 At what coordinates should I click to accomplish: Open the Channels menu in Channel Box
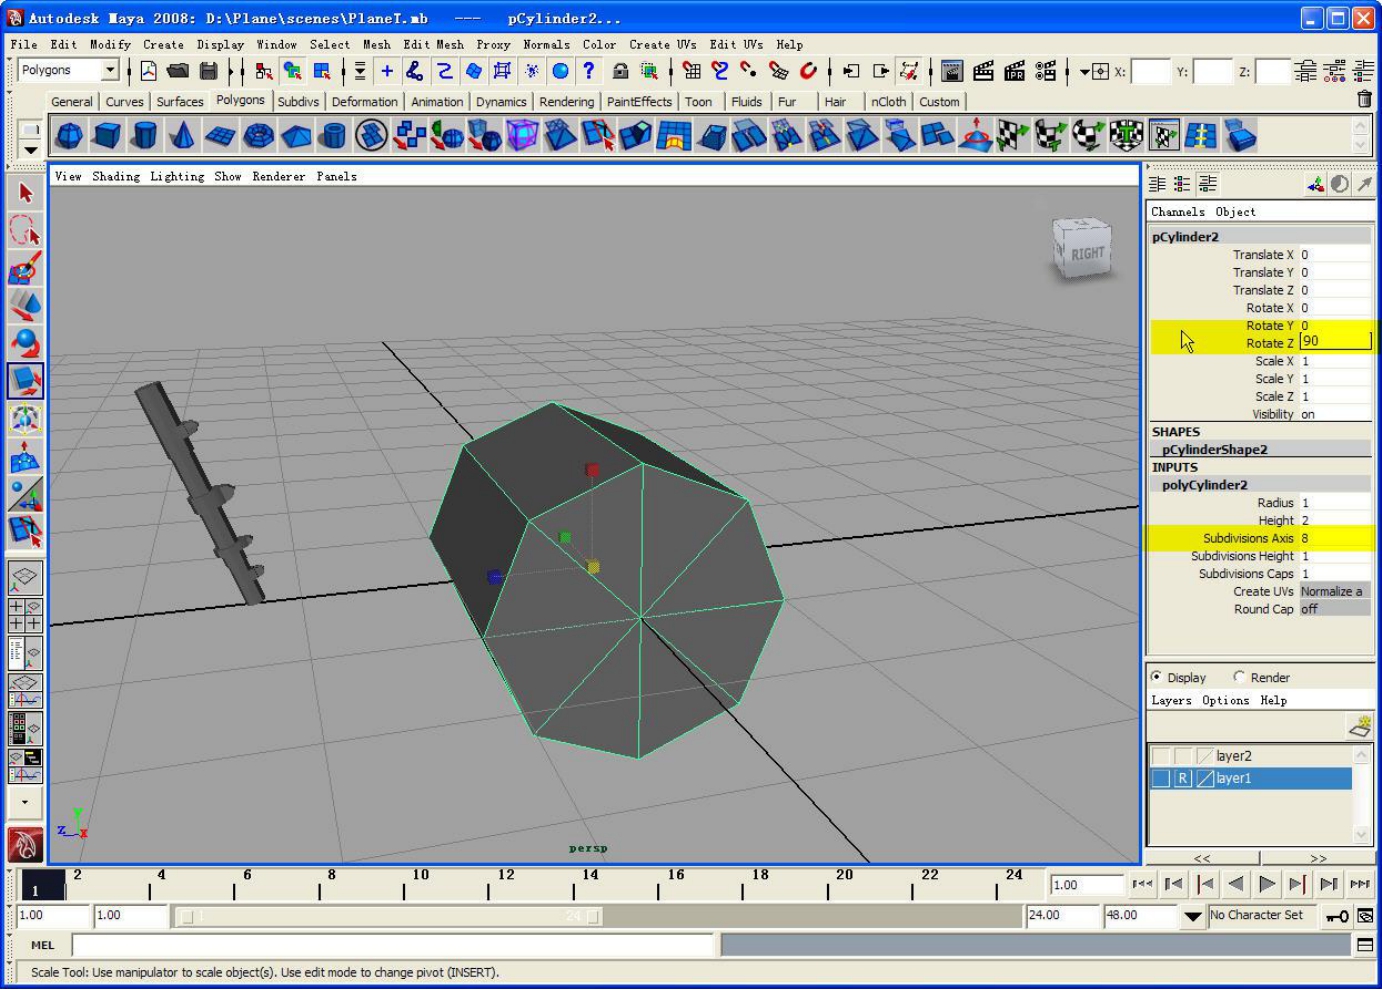1178,212
